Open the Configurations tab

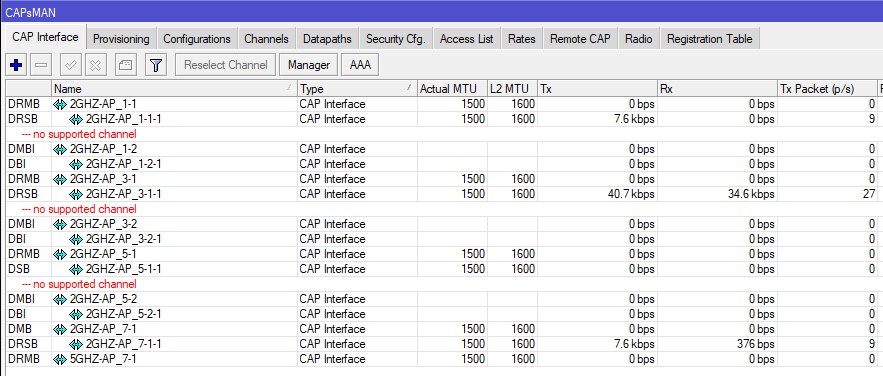[197, 39]
